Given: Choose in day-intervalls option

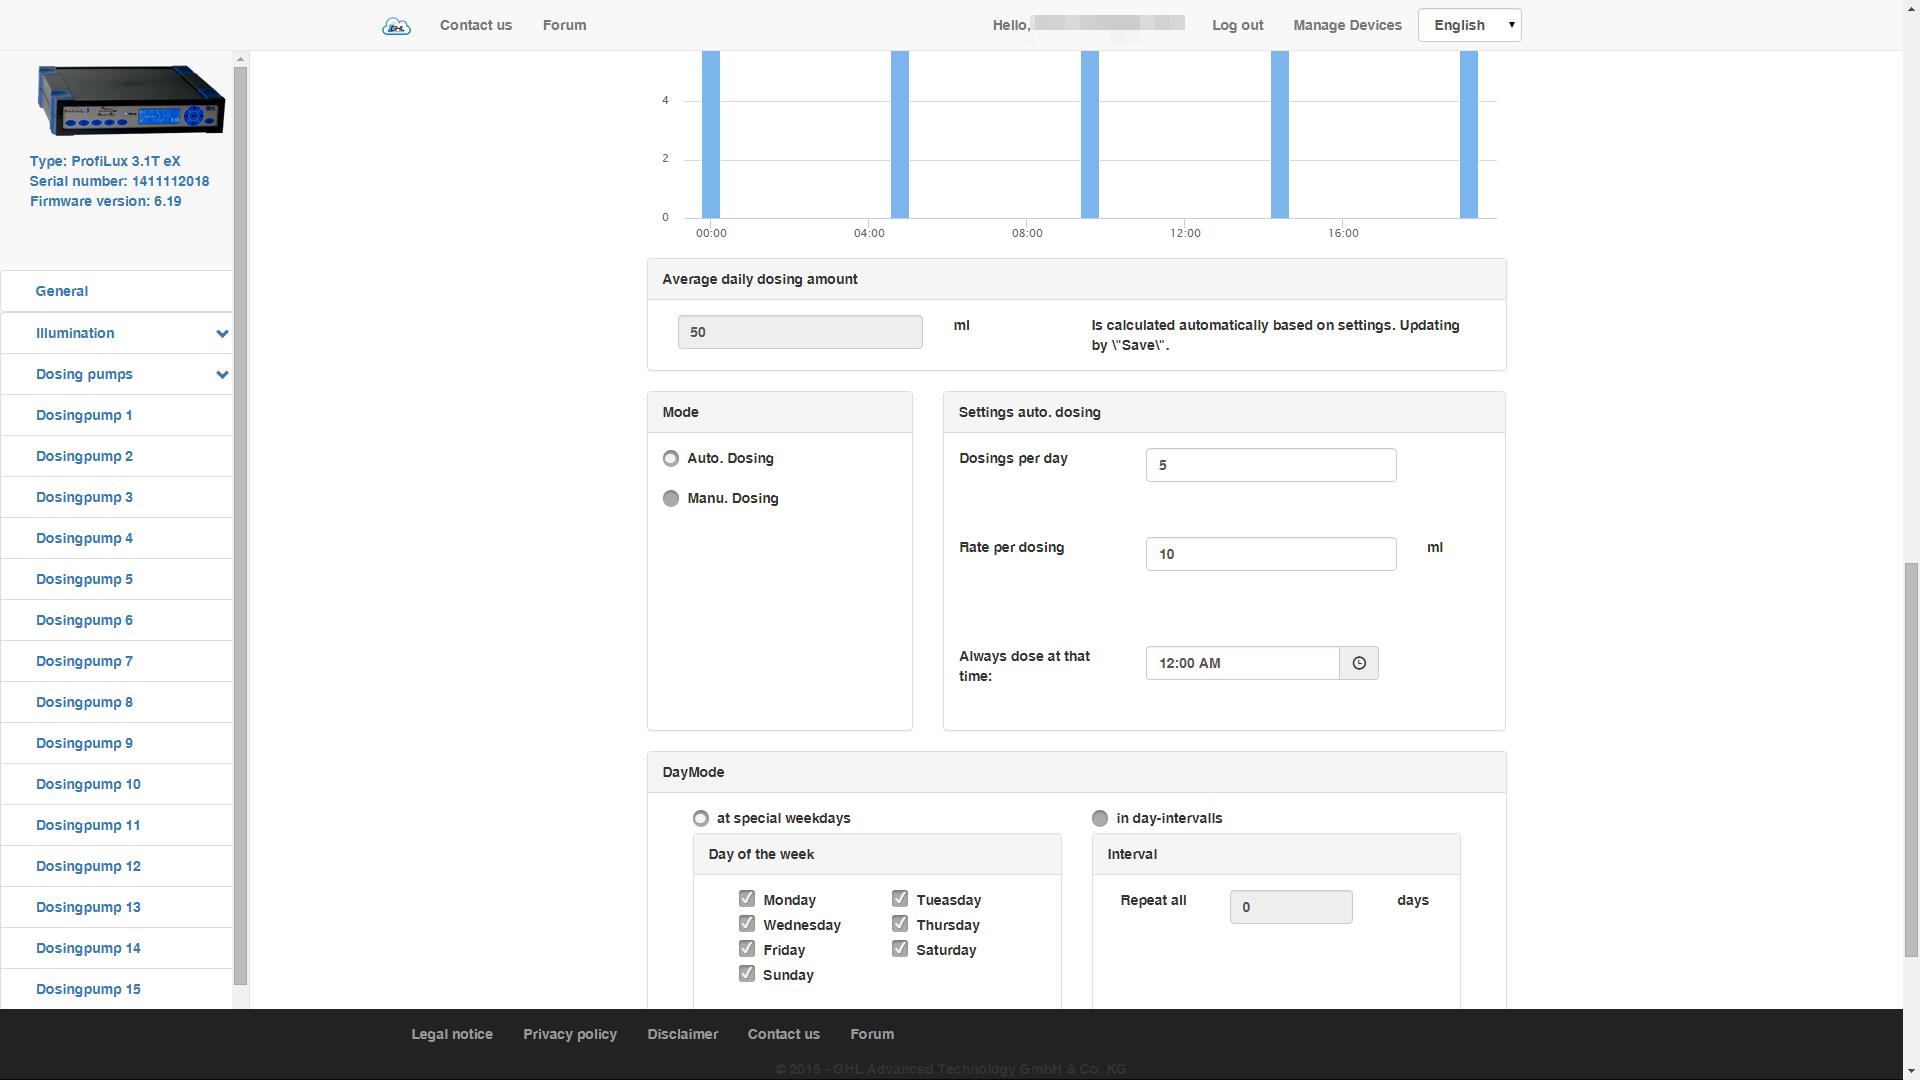Looking at the screenshot, I should [x=1100, y=818].
